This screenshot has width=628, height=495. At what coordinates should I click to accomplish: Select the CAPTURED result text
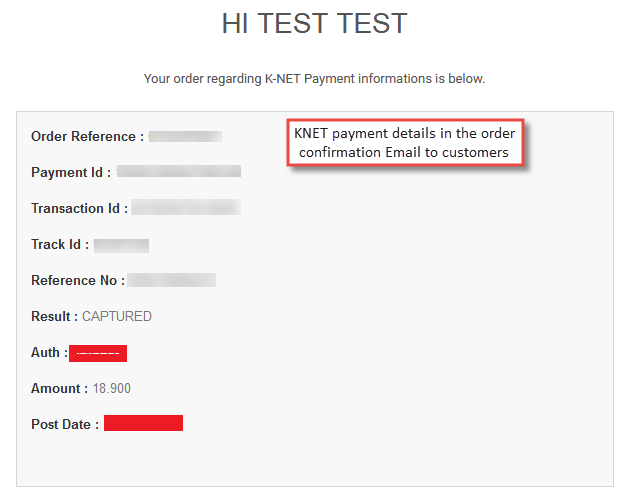tap(117, 316)
